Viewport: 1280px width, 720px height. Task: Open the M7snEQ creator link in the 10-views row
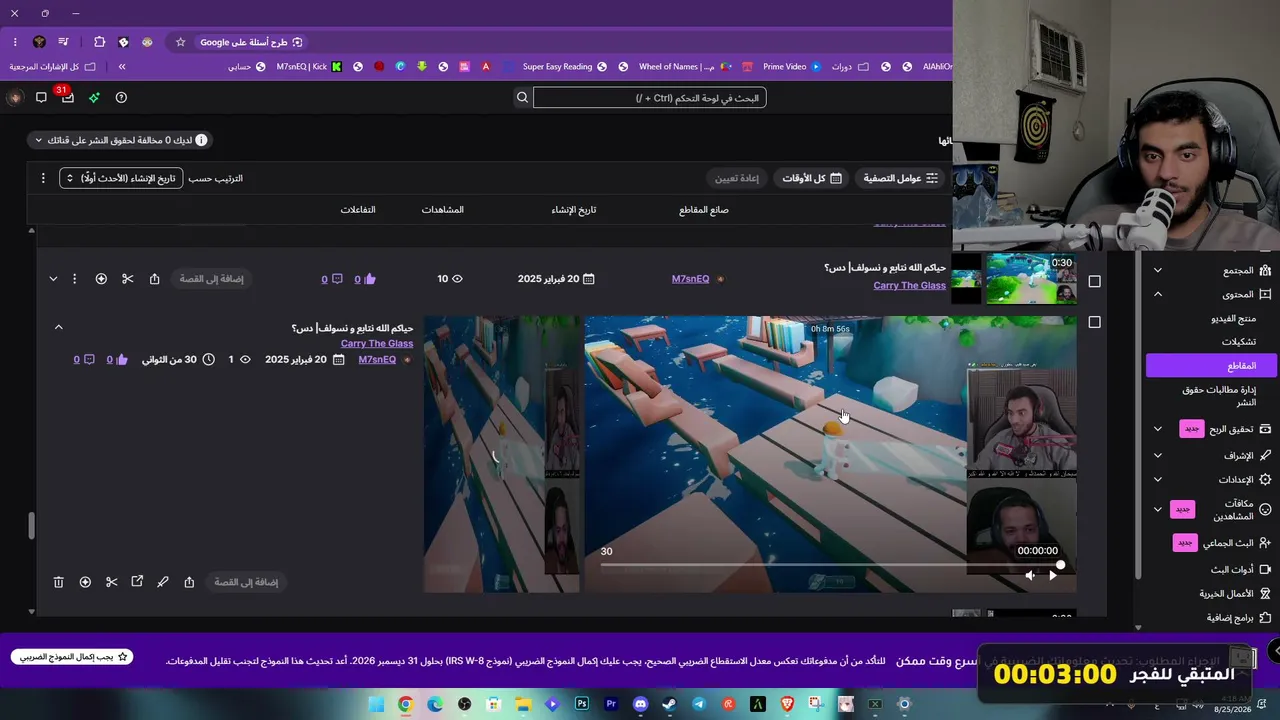pyautogui.click(x=690, y=279)
